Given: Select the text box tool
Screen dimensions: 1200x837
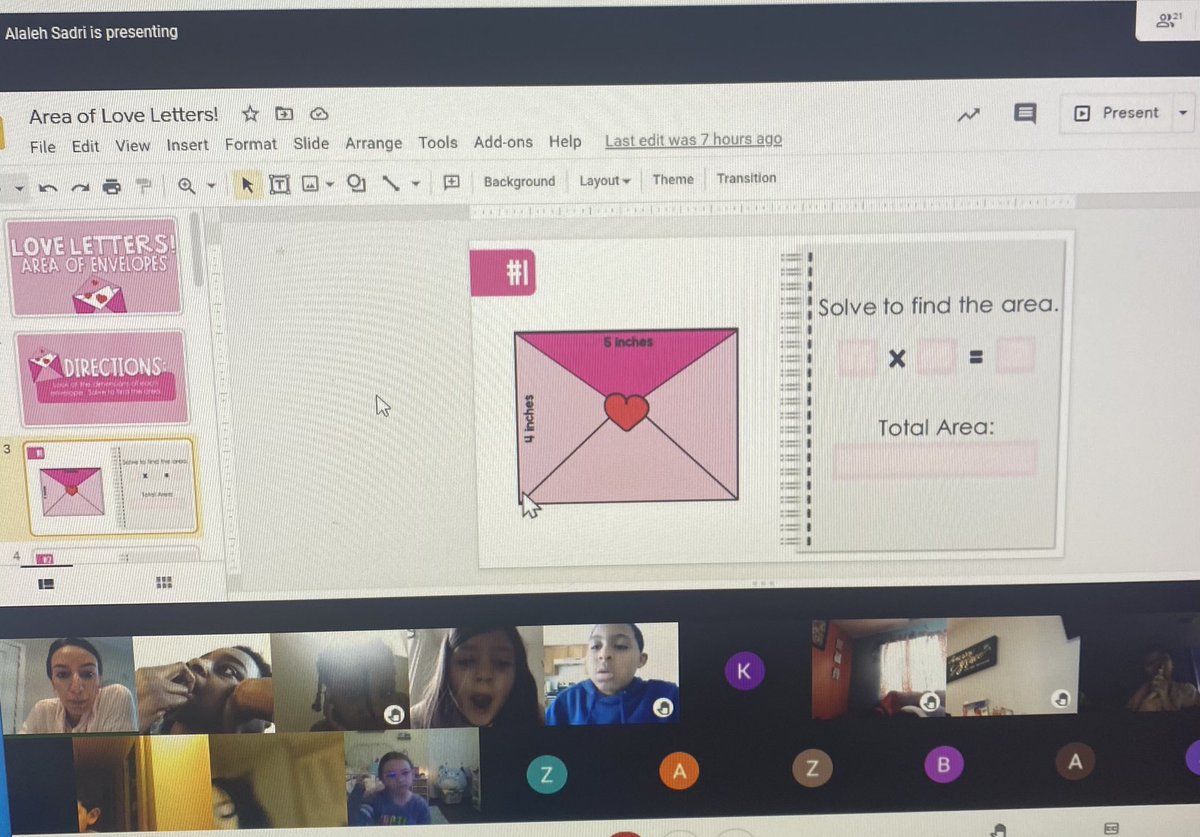Looking at the screenshot, I should (279, 184).
